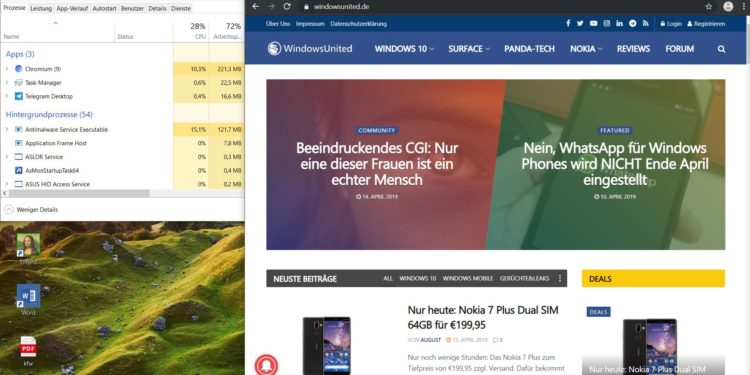This screenshot has width=750, height=375.
Task: Click the Registrieren link
Action: [x=706, y=23]
